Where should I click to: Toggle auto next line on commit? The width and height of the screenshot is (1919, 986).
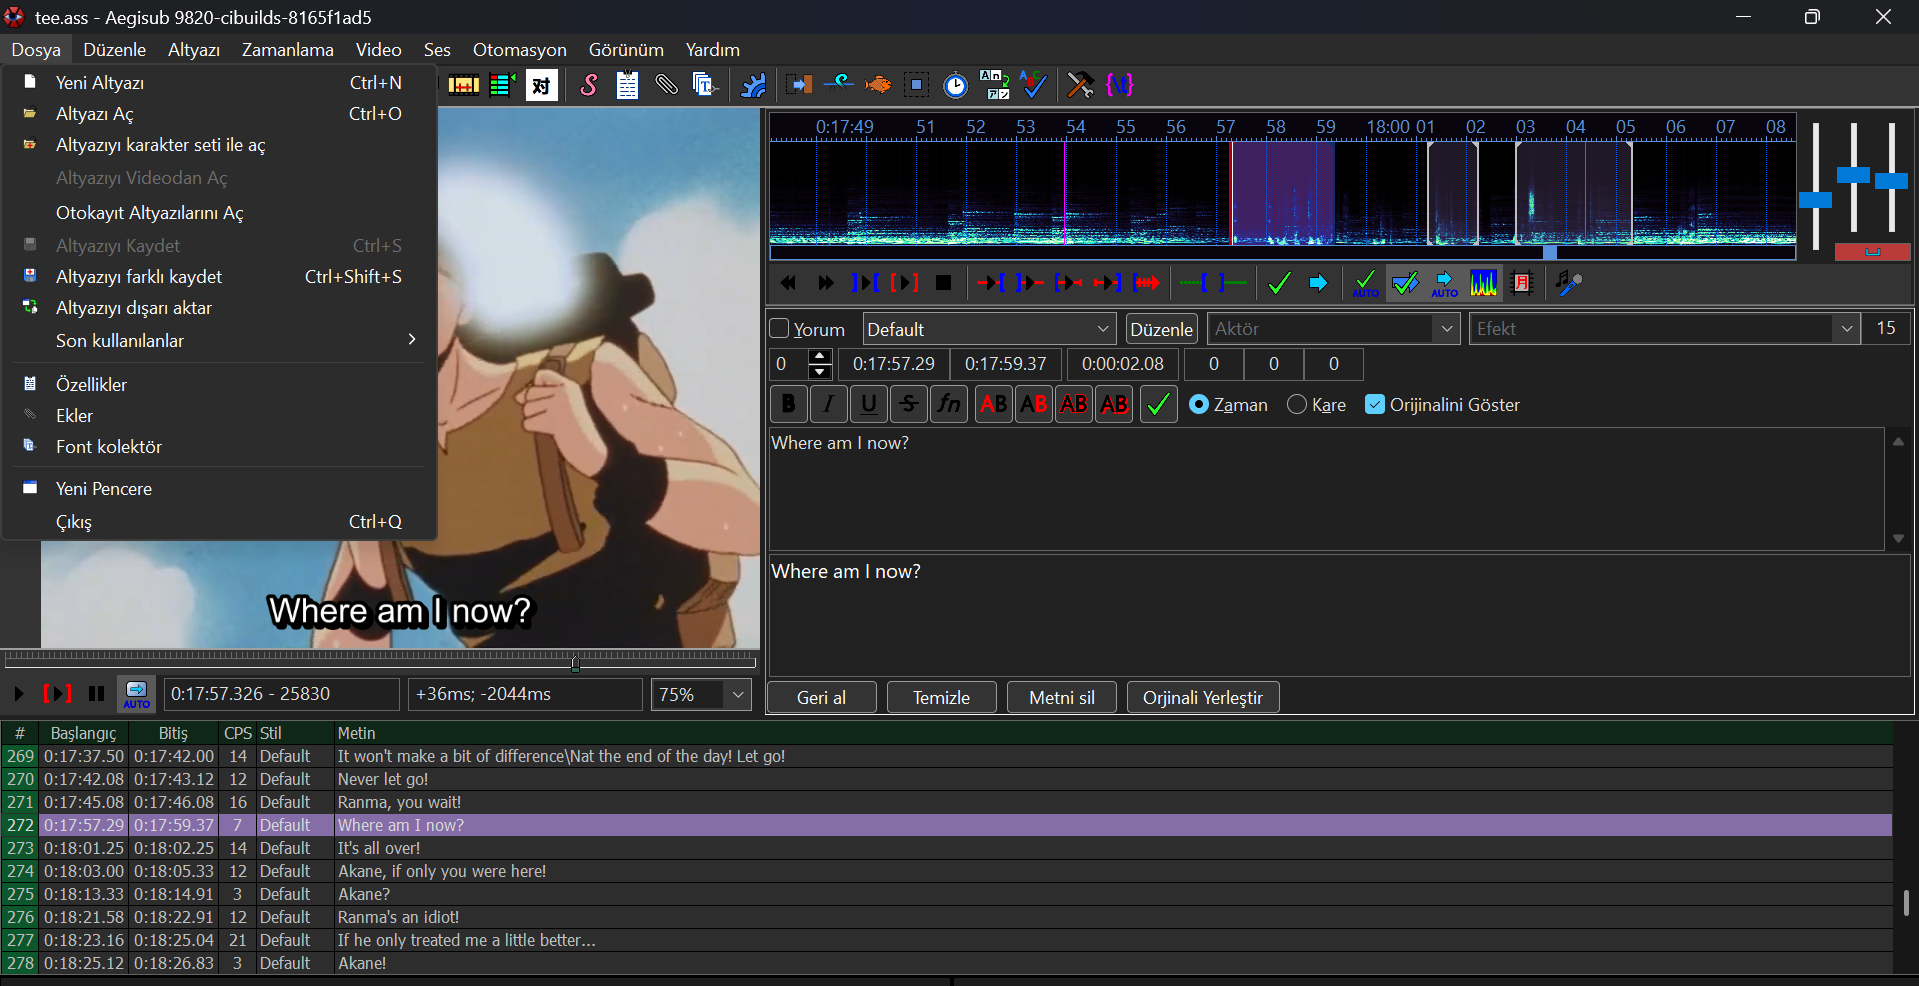click(1405, 283)
